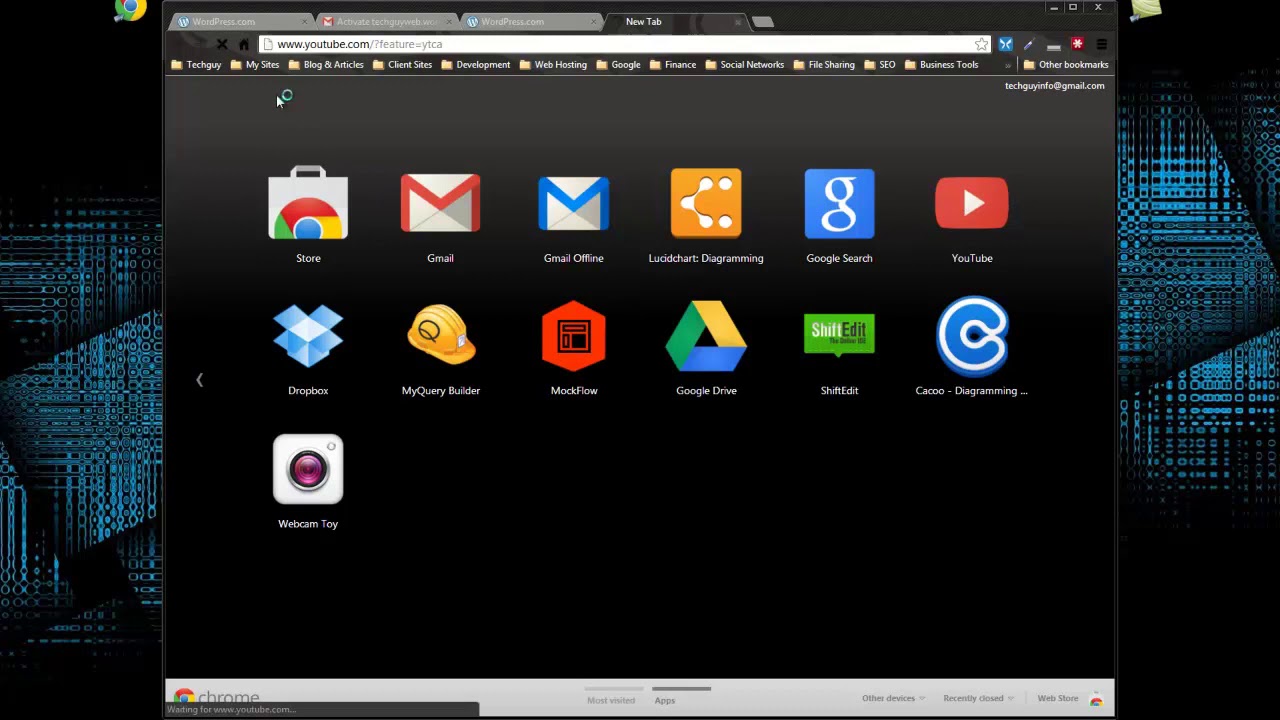Switch to the first WordPress.com tab
This screenshot has height=720, width=1280.
(241, 21)
